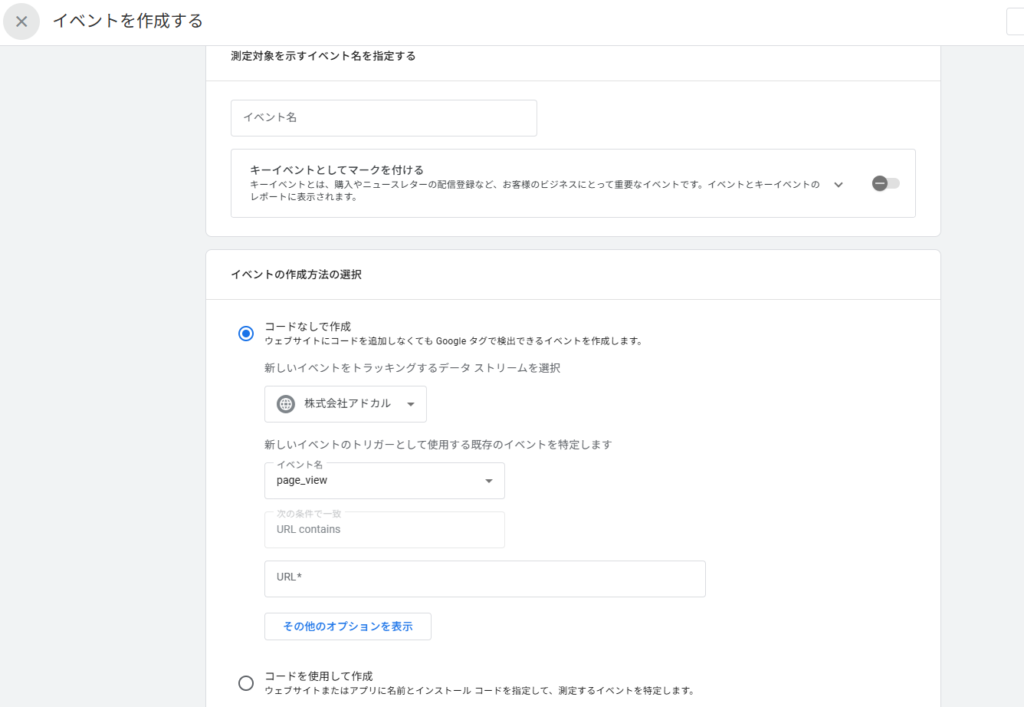Click the top イベント名 text field
The width and height of the screenshot is (1024, 707).
pos(384,118)
